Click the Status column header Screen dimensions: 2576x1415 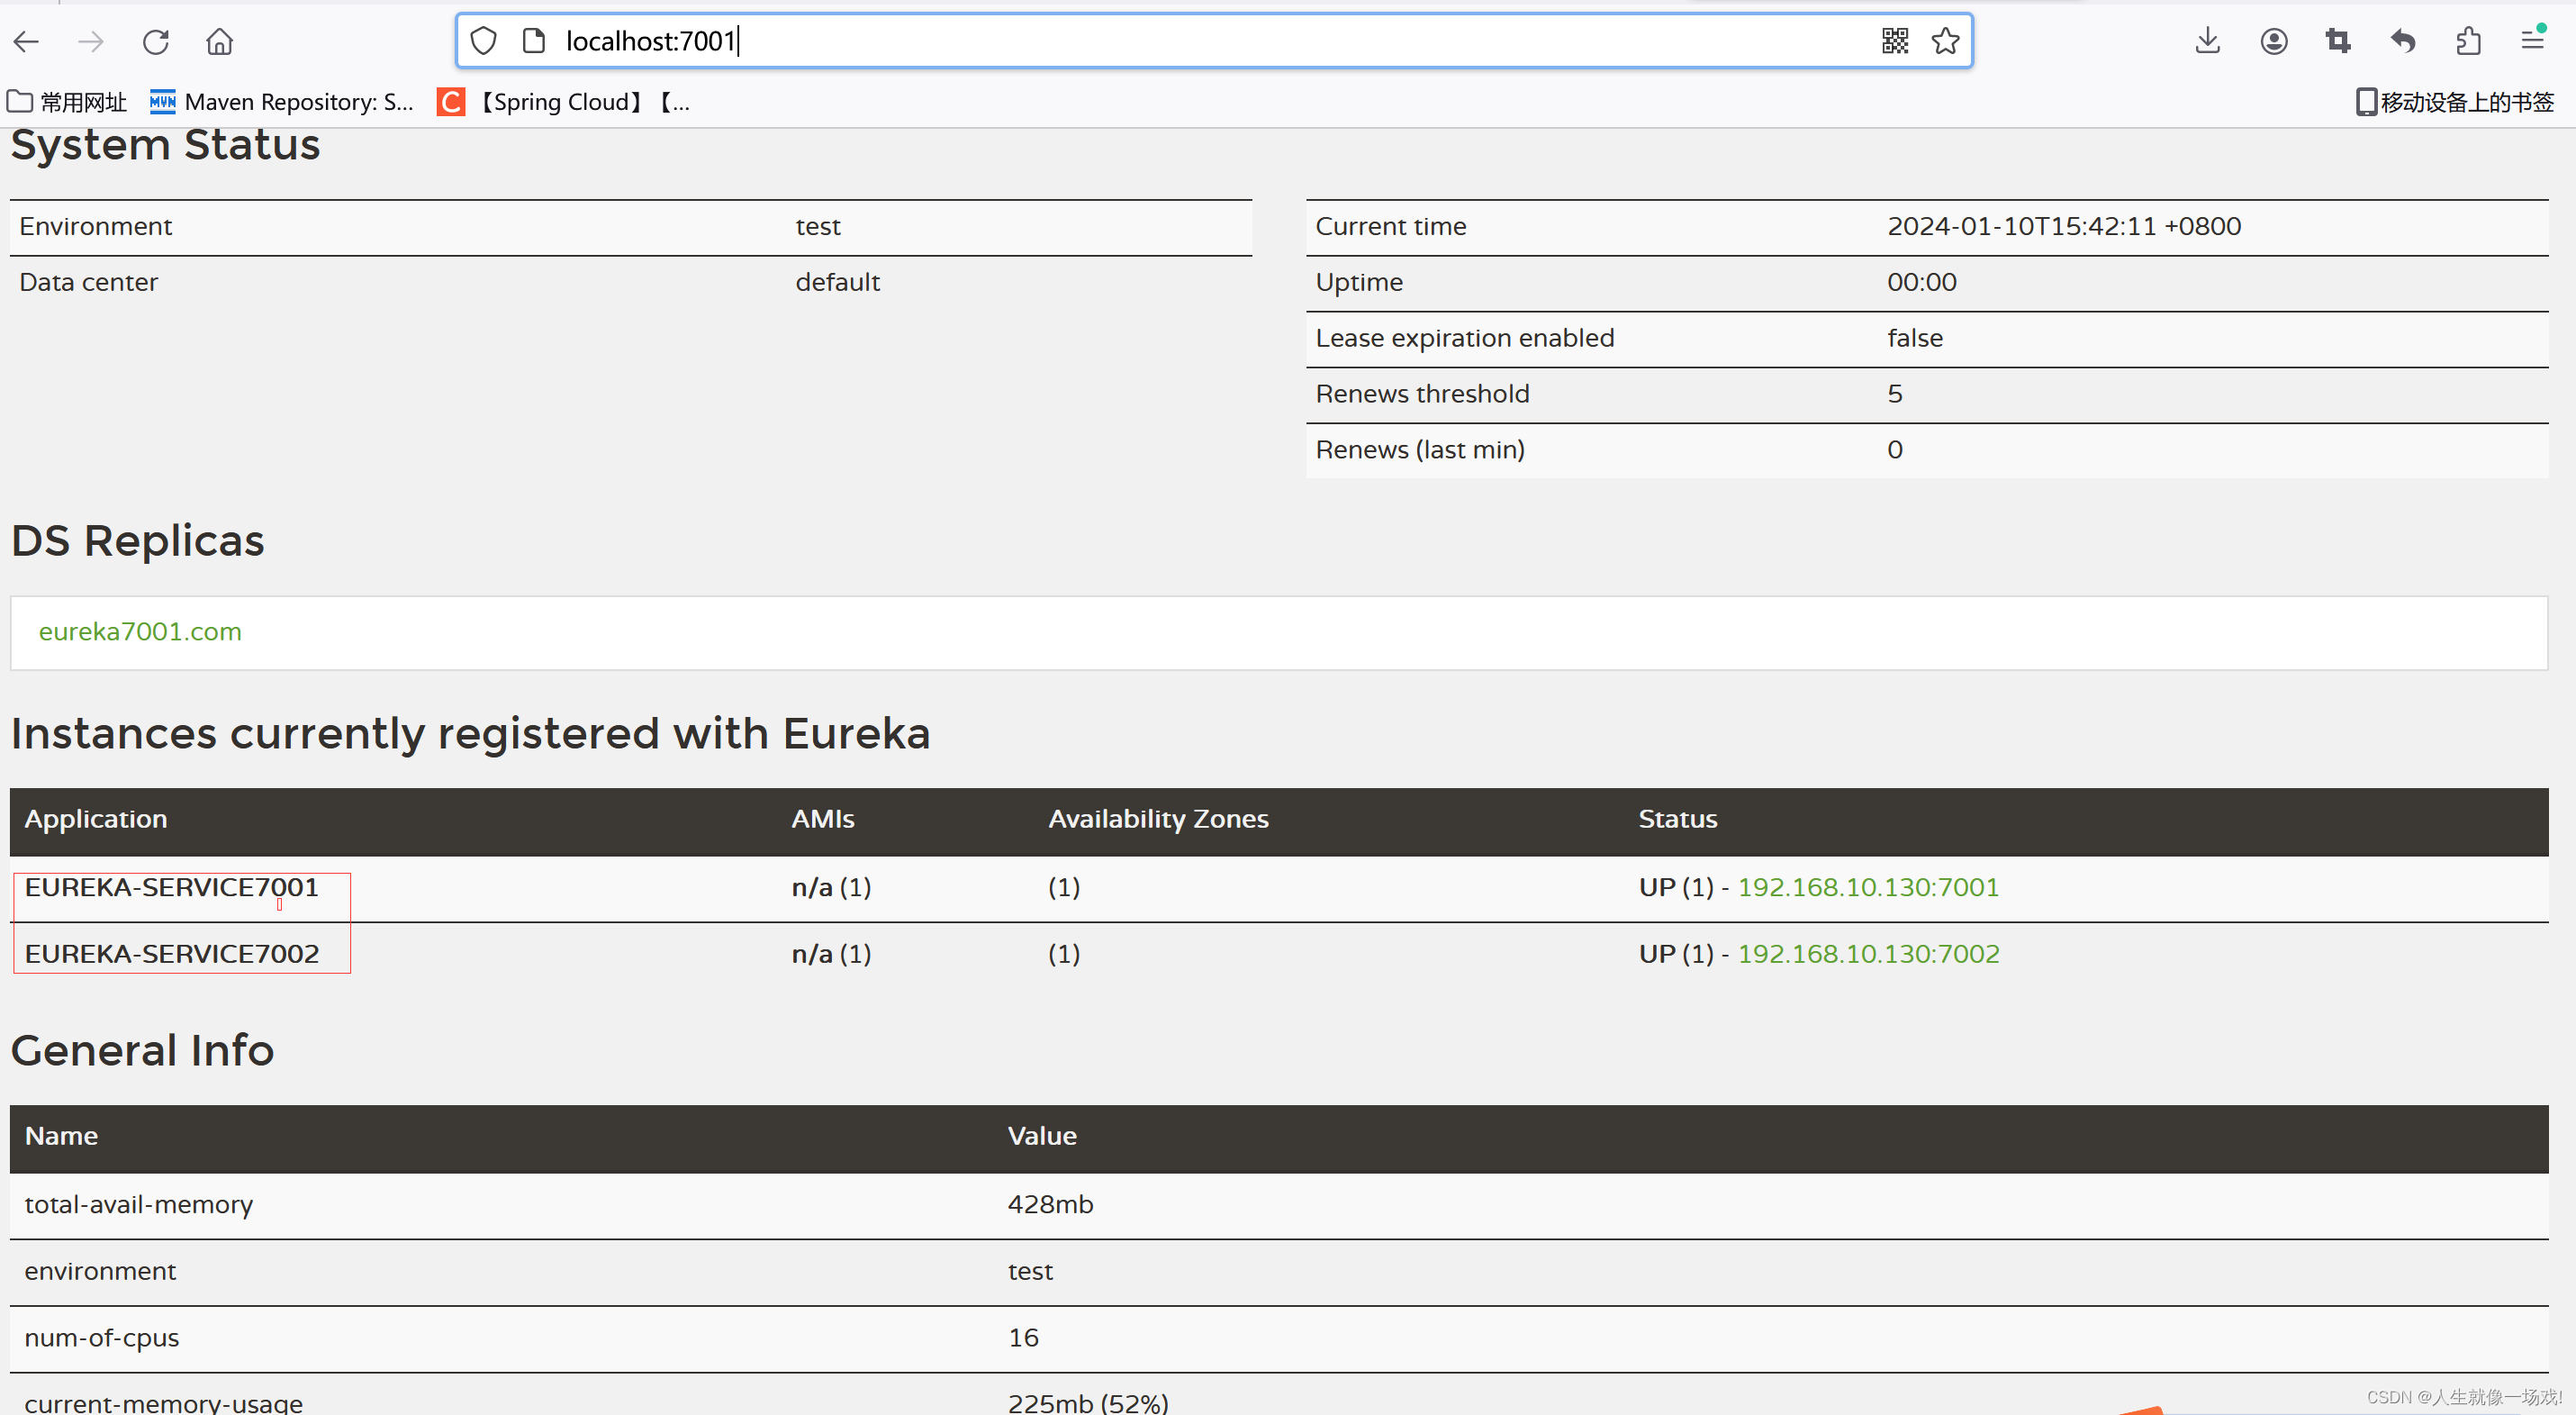coord(1678,819)
